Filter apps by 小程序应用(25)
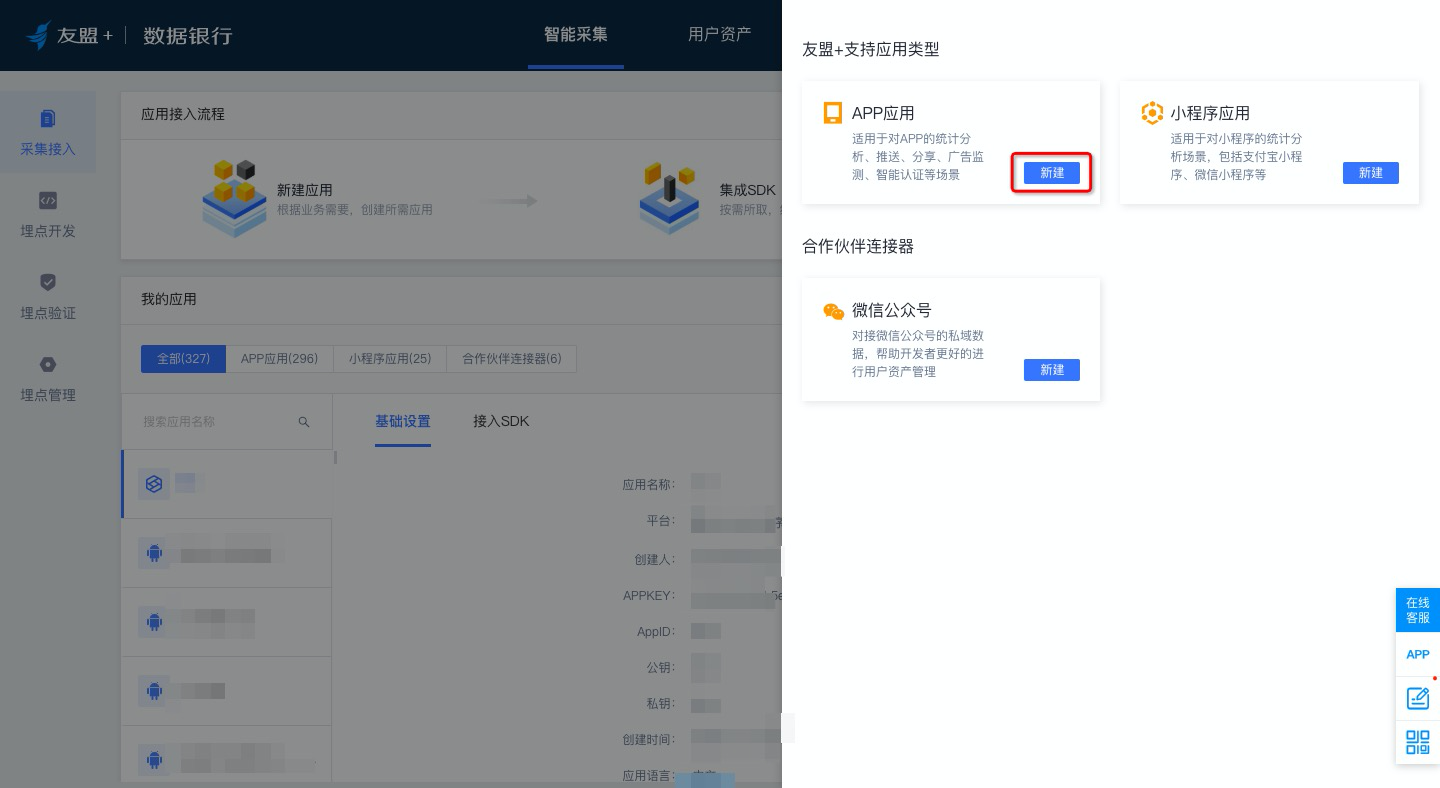 click(x=390, y=359)
